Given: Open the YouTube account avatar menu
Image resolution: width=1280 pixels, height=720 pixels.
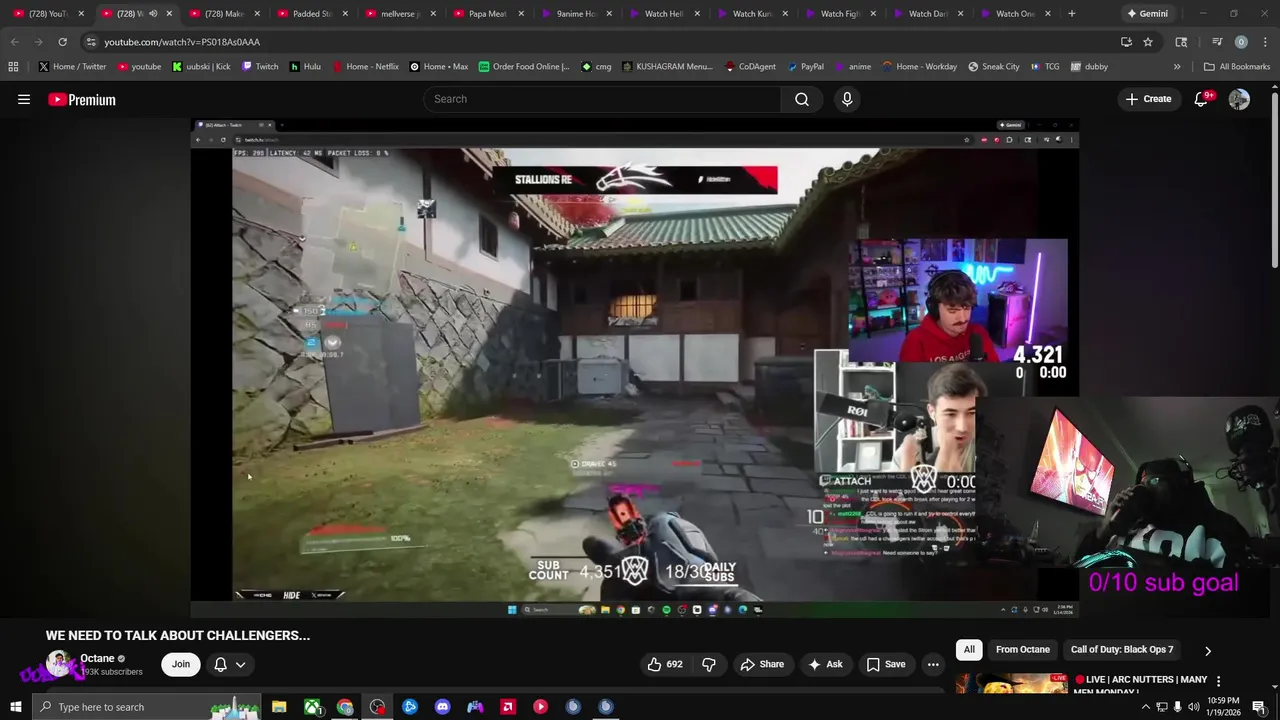Looking at the screenshot, I should 1239,99.
